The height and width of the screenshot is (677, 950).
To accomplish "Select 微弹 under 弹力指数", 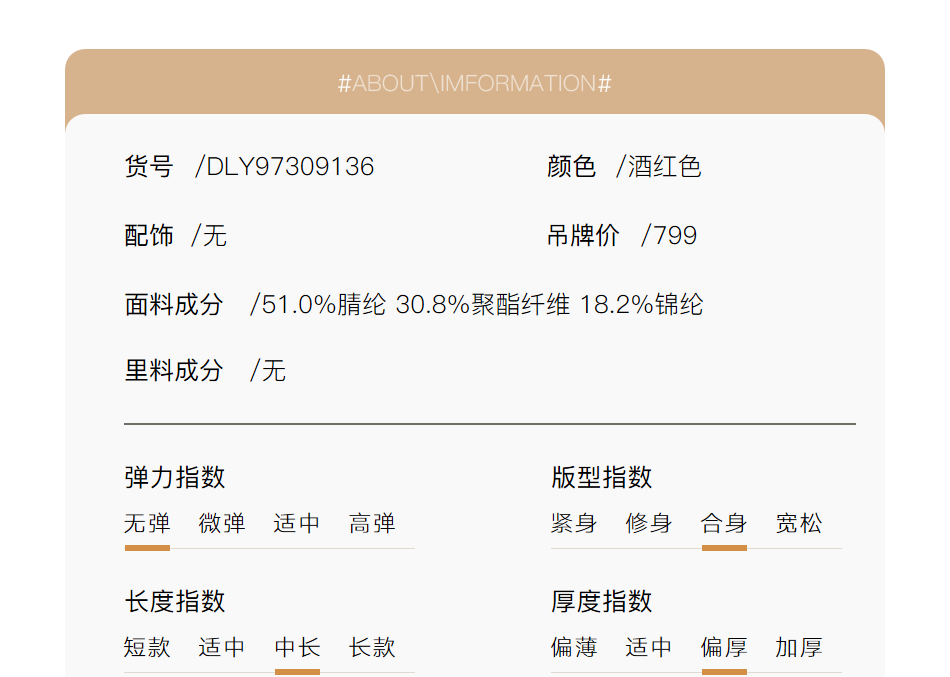I will point(222,524).
